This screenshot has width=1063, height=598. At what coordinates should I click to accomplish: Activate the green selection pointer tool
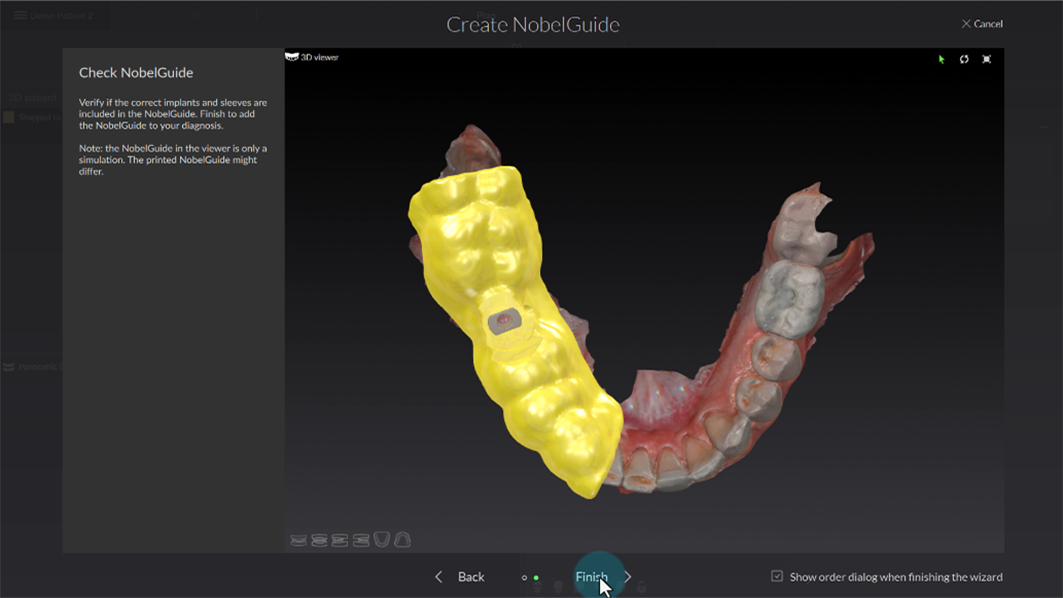tap(941, 59)
